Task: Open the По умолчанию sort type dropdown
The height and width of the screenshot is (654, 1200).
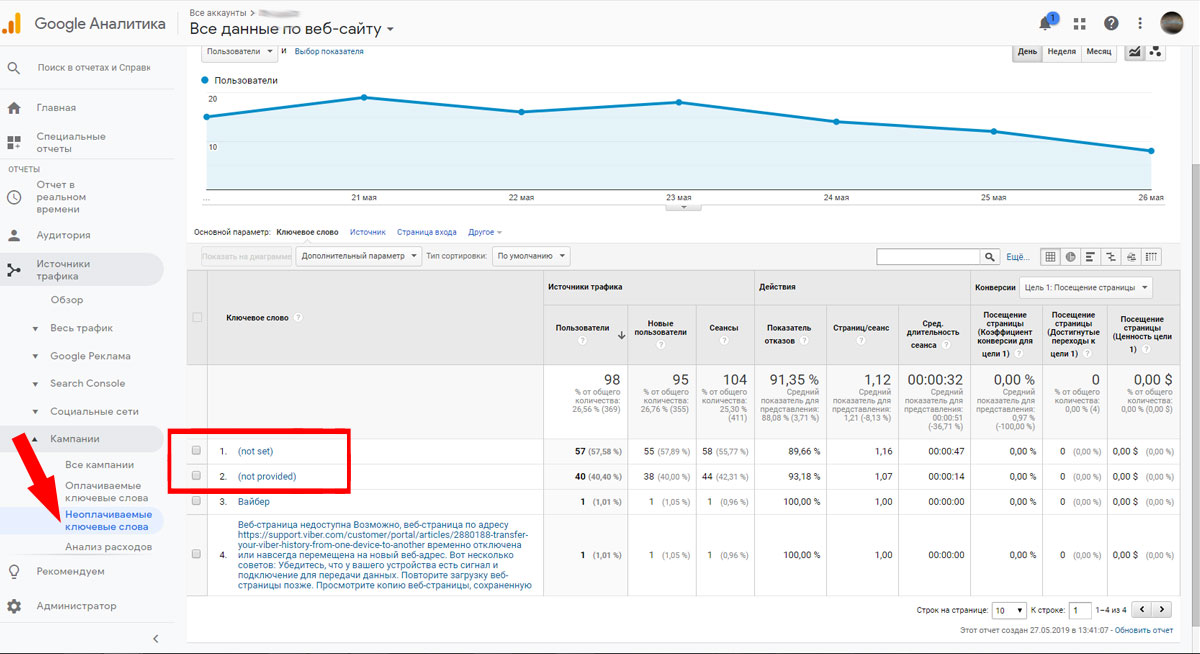Action: tap(530, 256)
